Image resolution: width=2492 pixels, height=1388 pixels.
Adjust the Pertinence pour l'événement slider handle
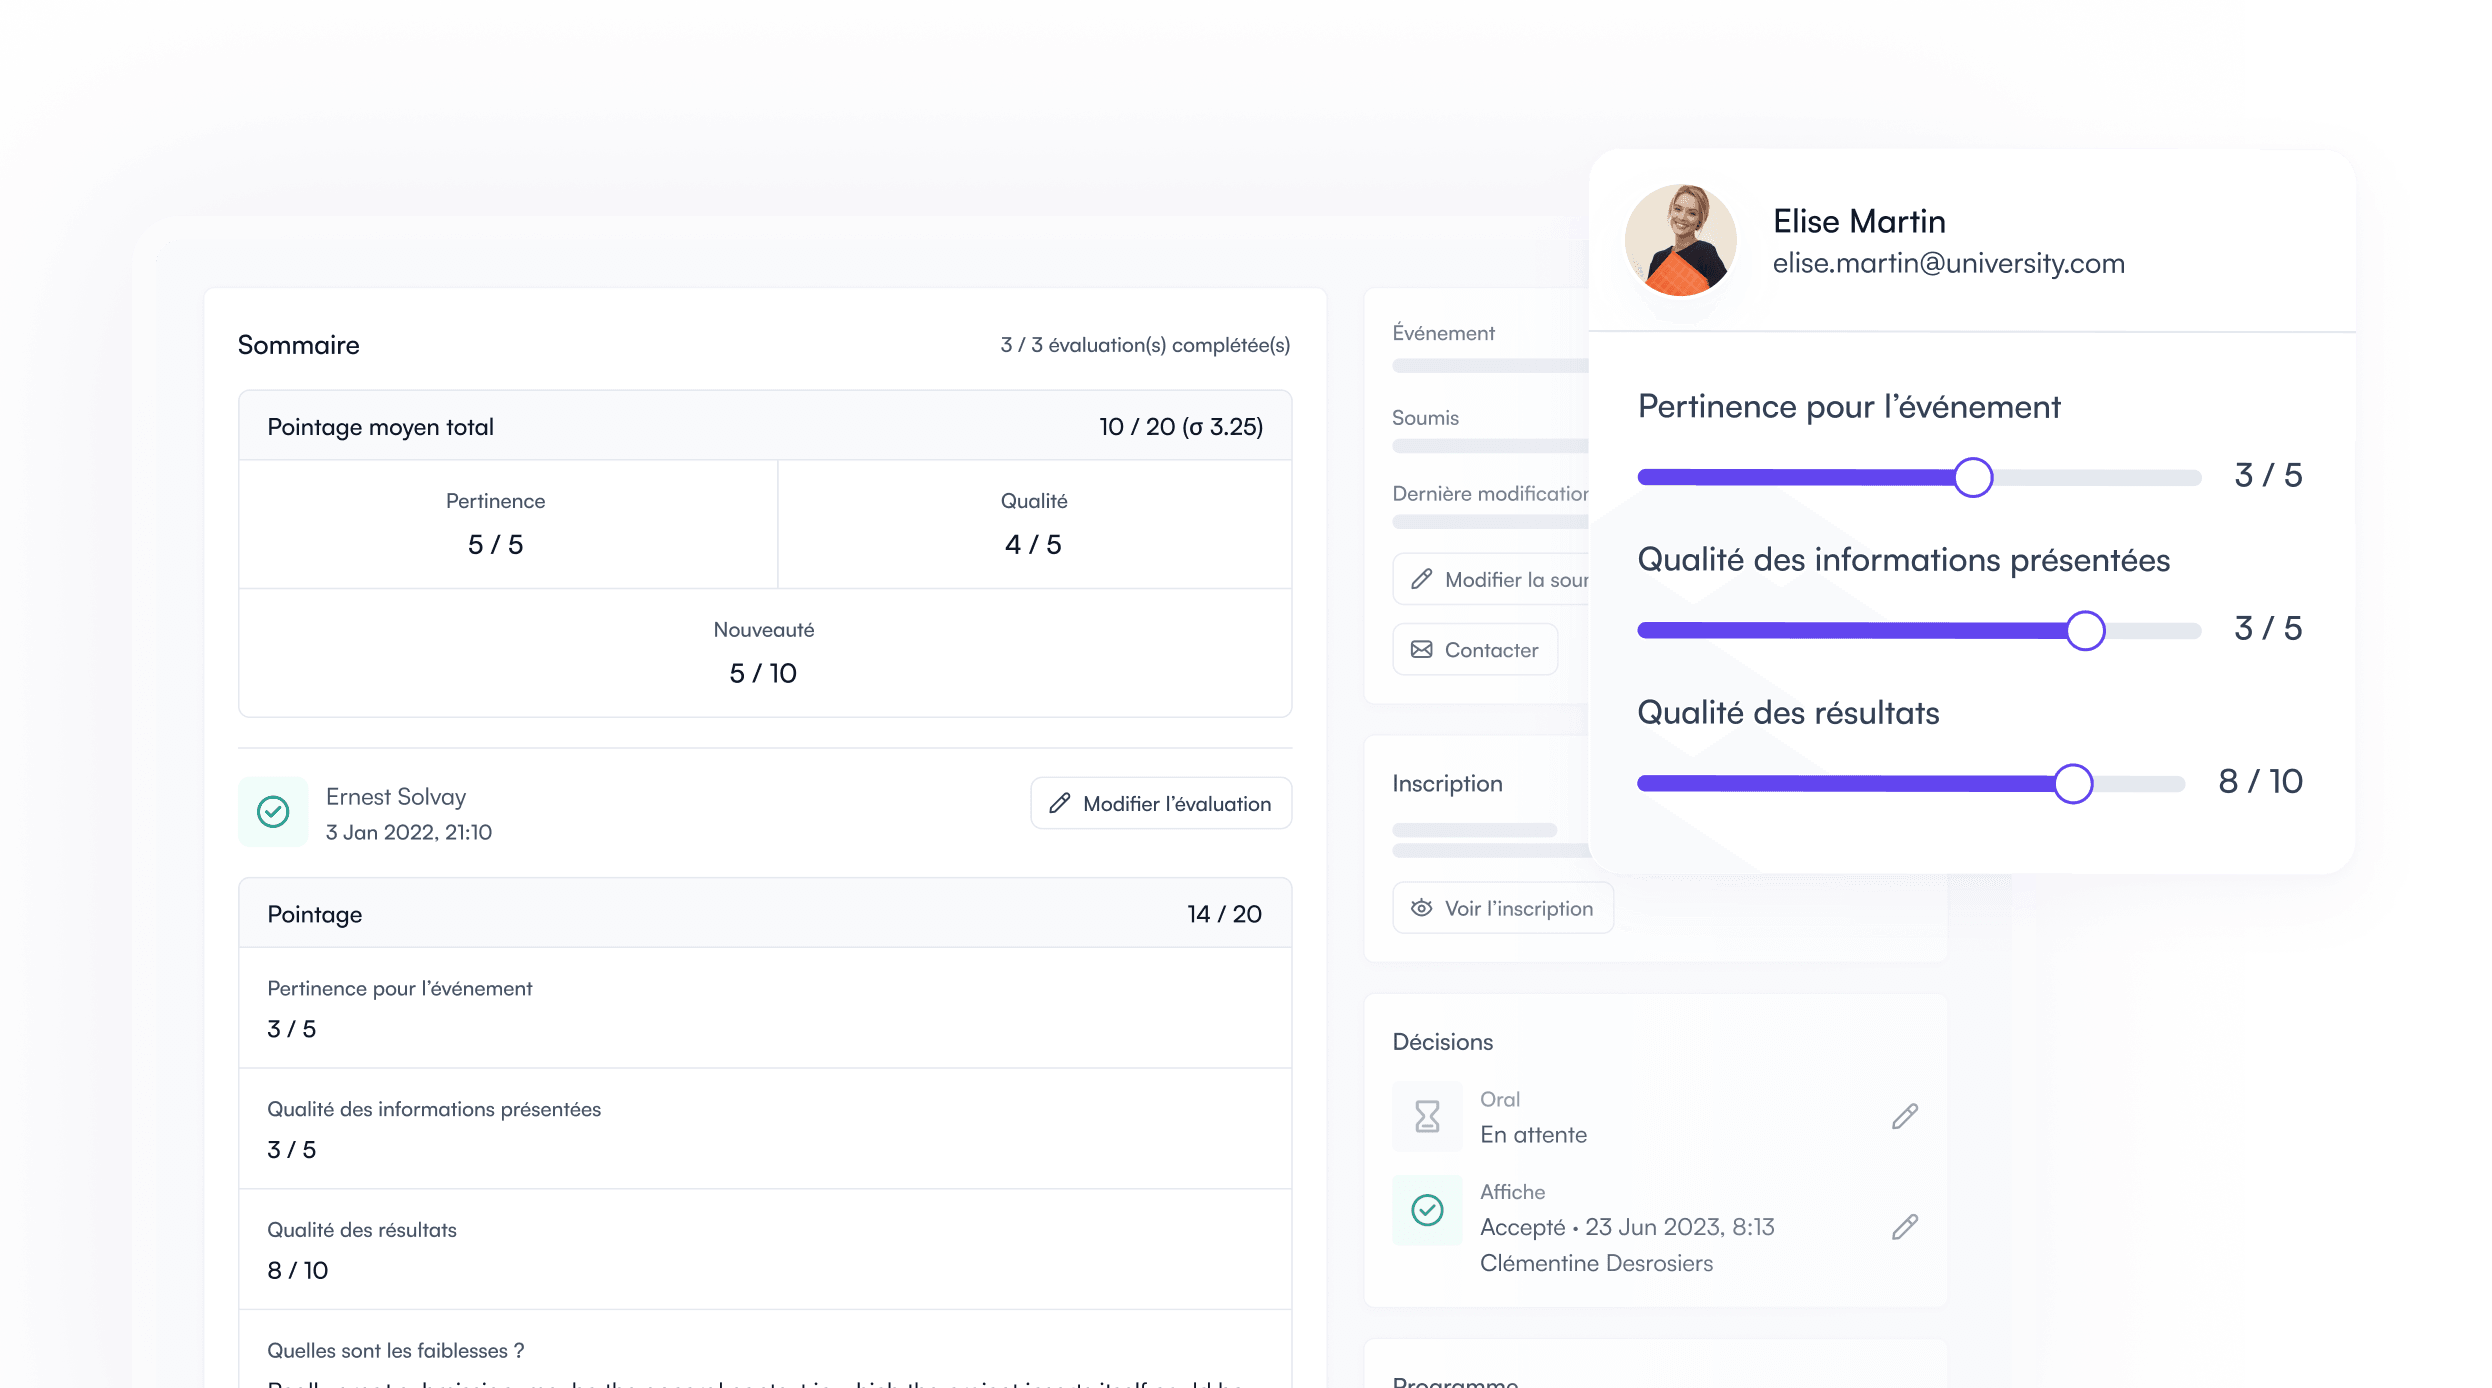[x=1973, y=477]
